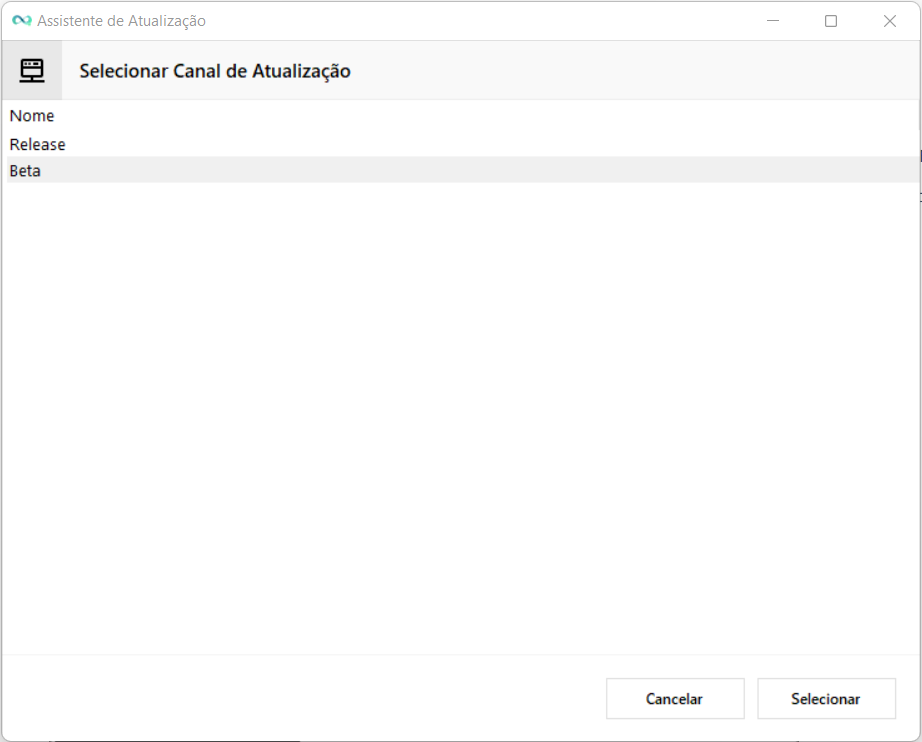Click the empty footer area beside Cancelar
This screenshot has width=922, height=742.
click(300, 698)
